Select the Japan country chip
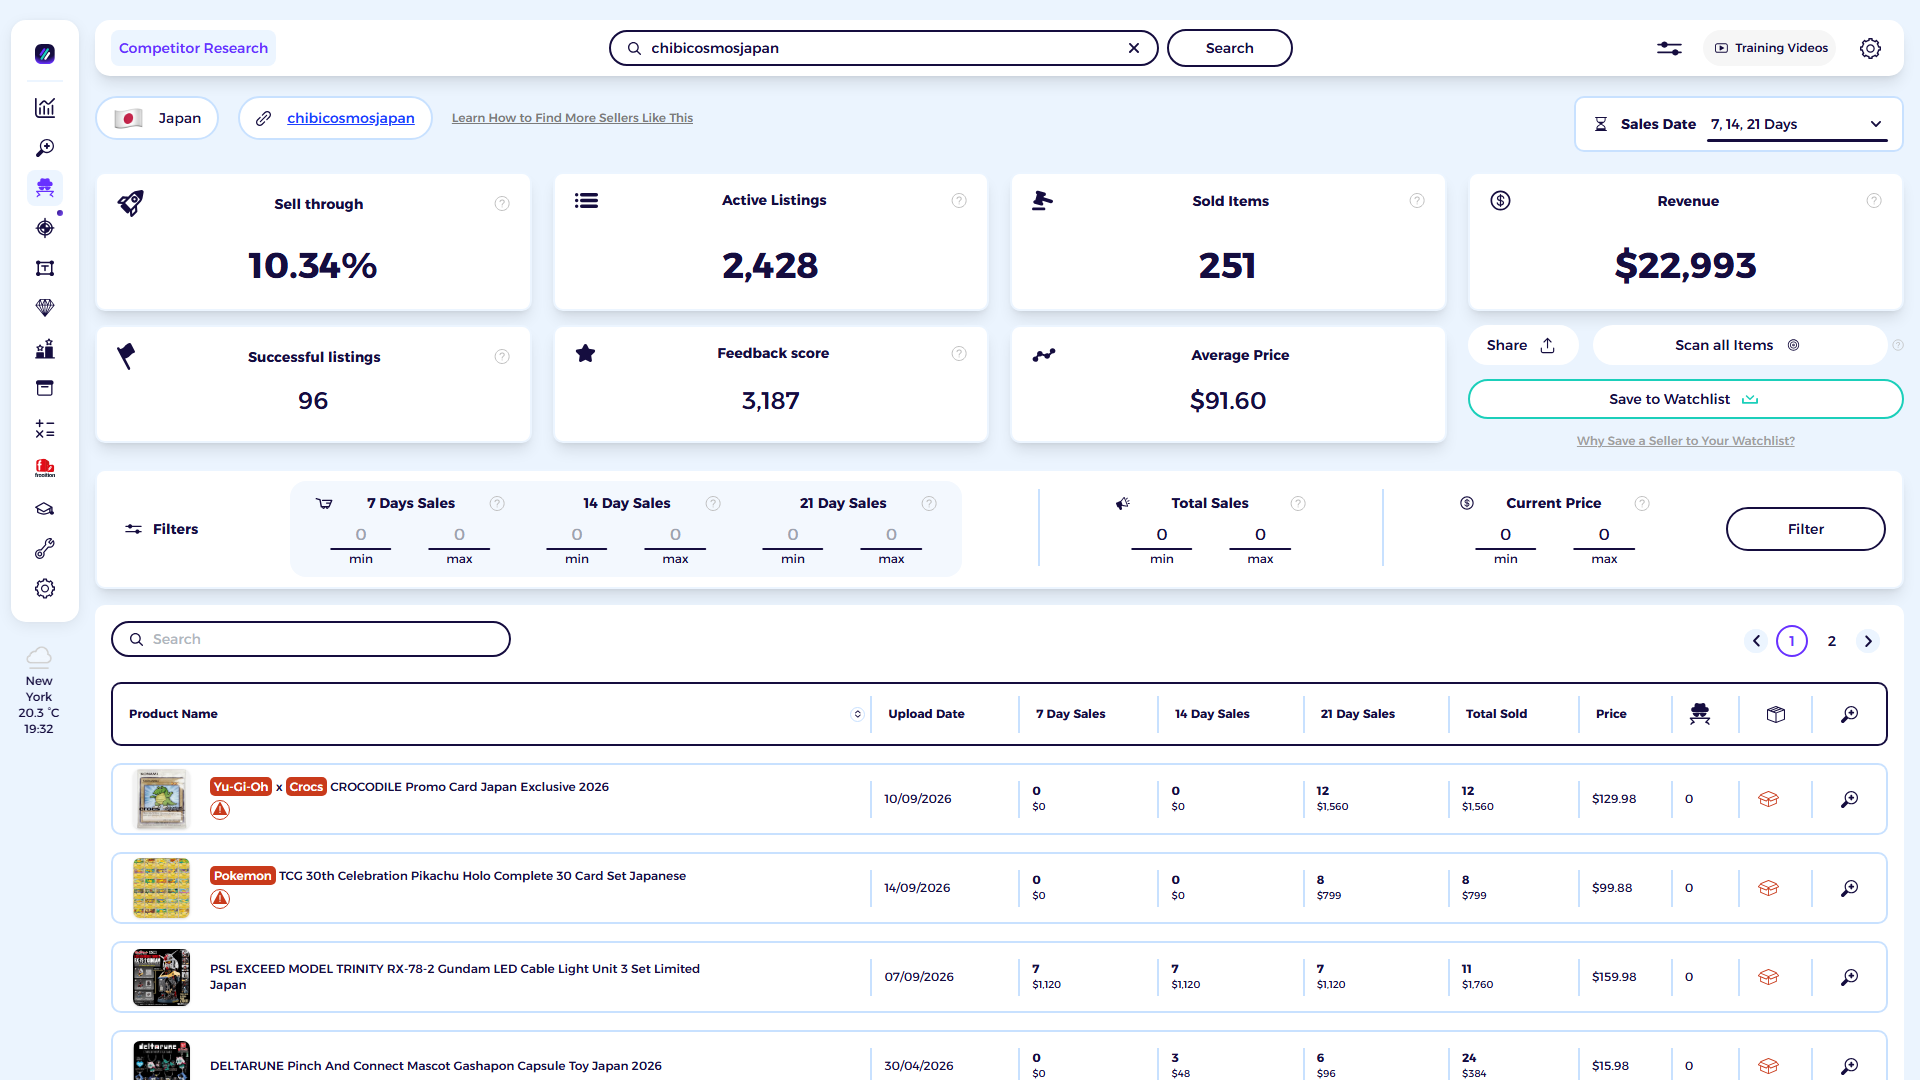 pos(158,118)
